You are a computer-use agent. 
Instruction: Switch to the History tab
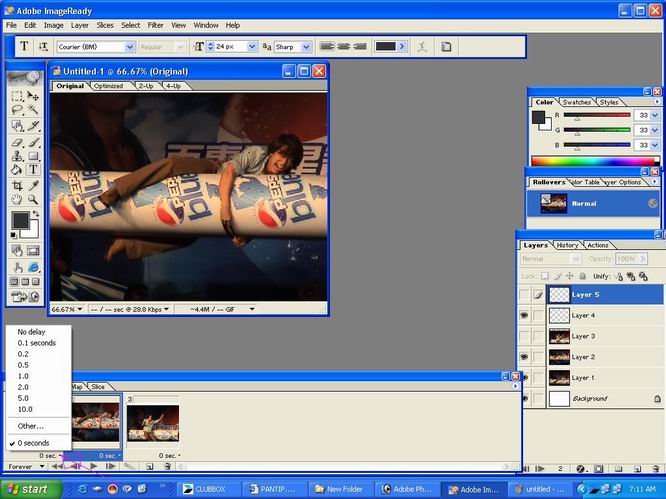click(x=567, y=245)
